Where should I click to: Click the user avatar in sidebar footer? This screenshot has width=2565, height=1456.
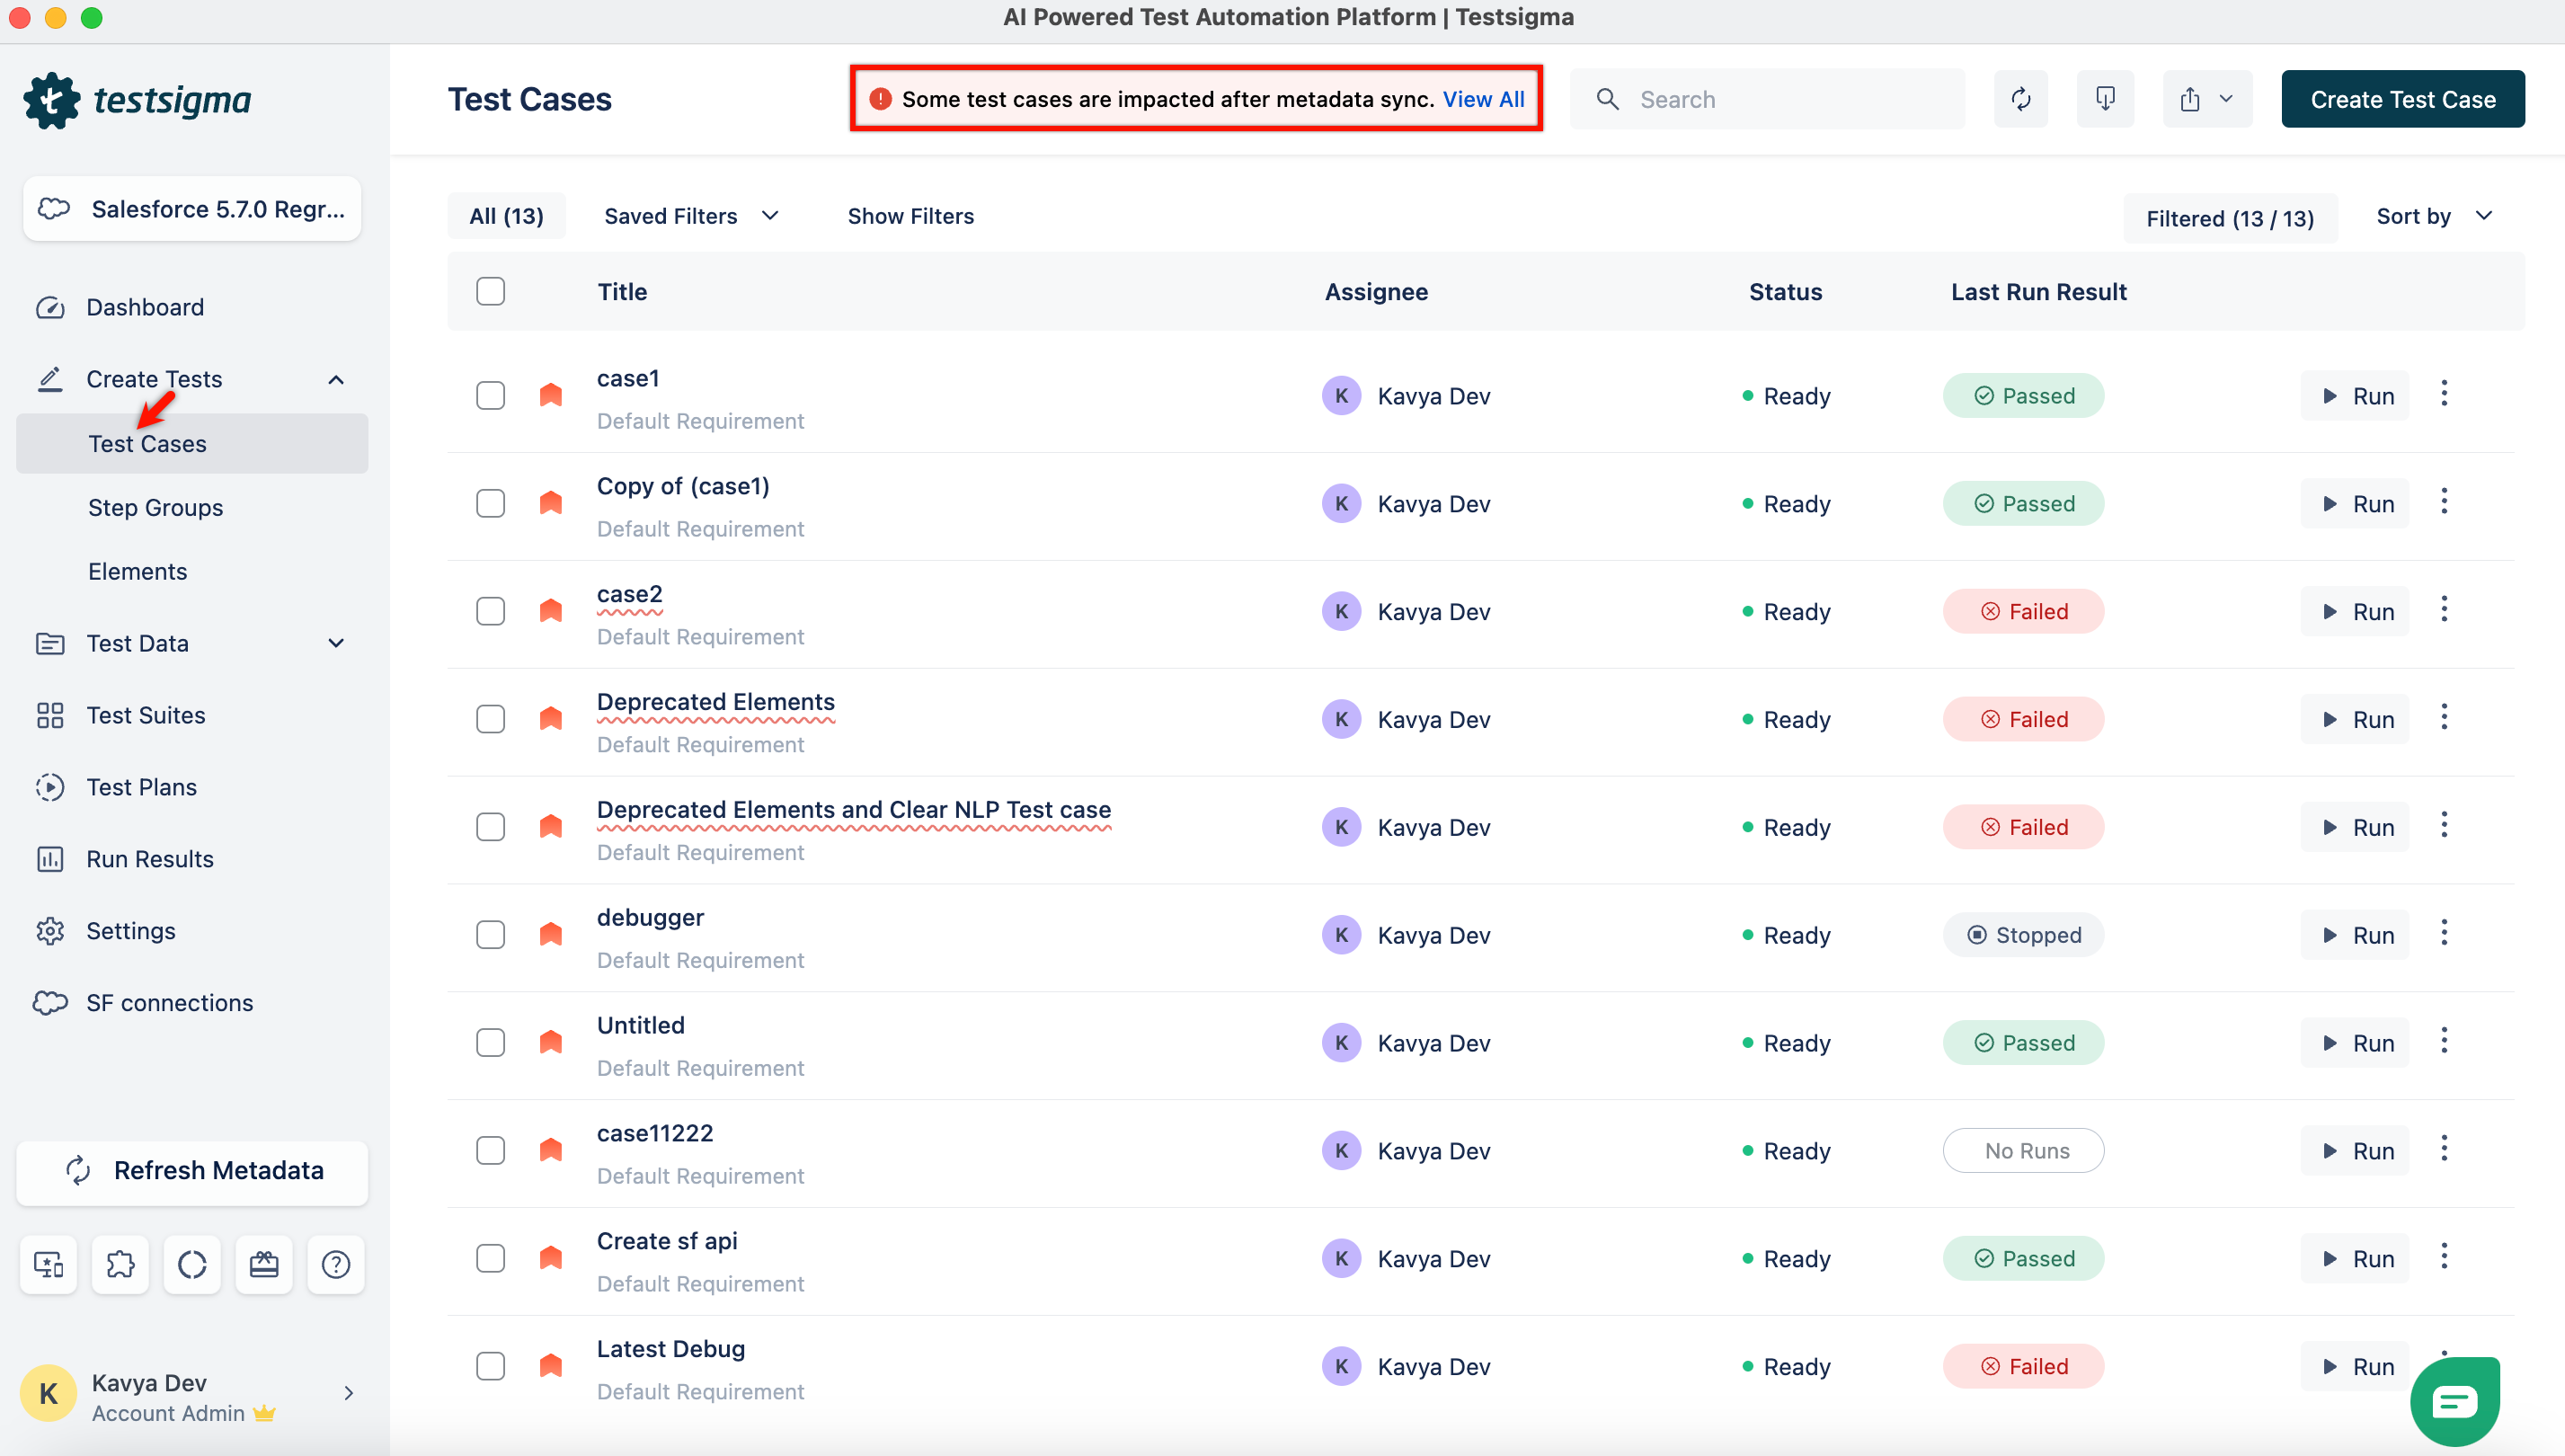click(48, 1394)
